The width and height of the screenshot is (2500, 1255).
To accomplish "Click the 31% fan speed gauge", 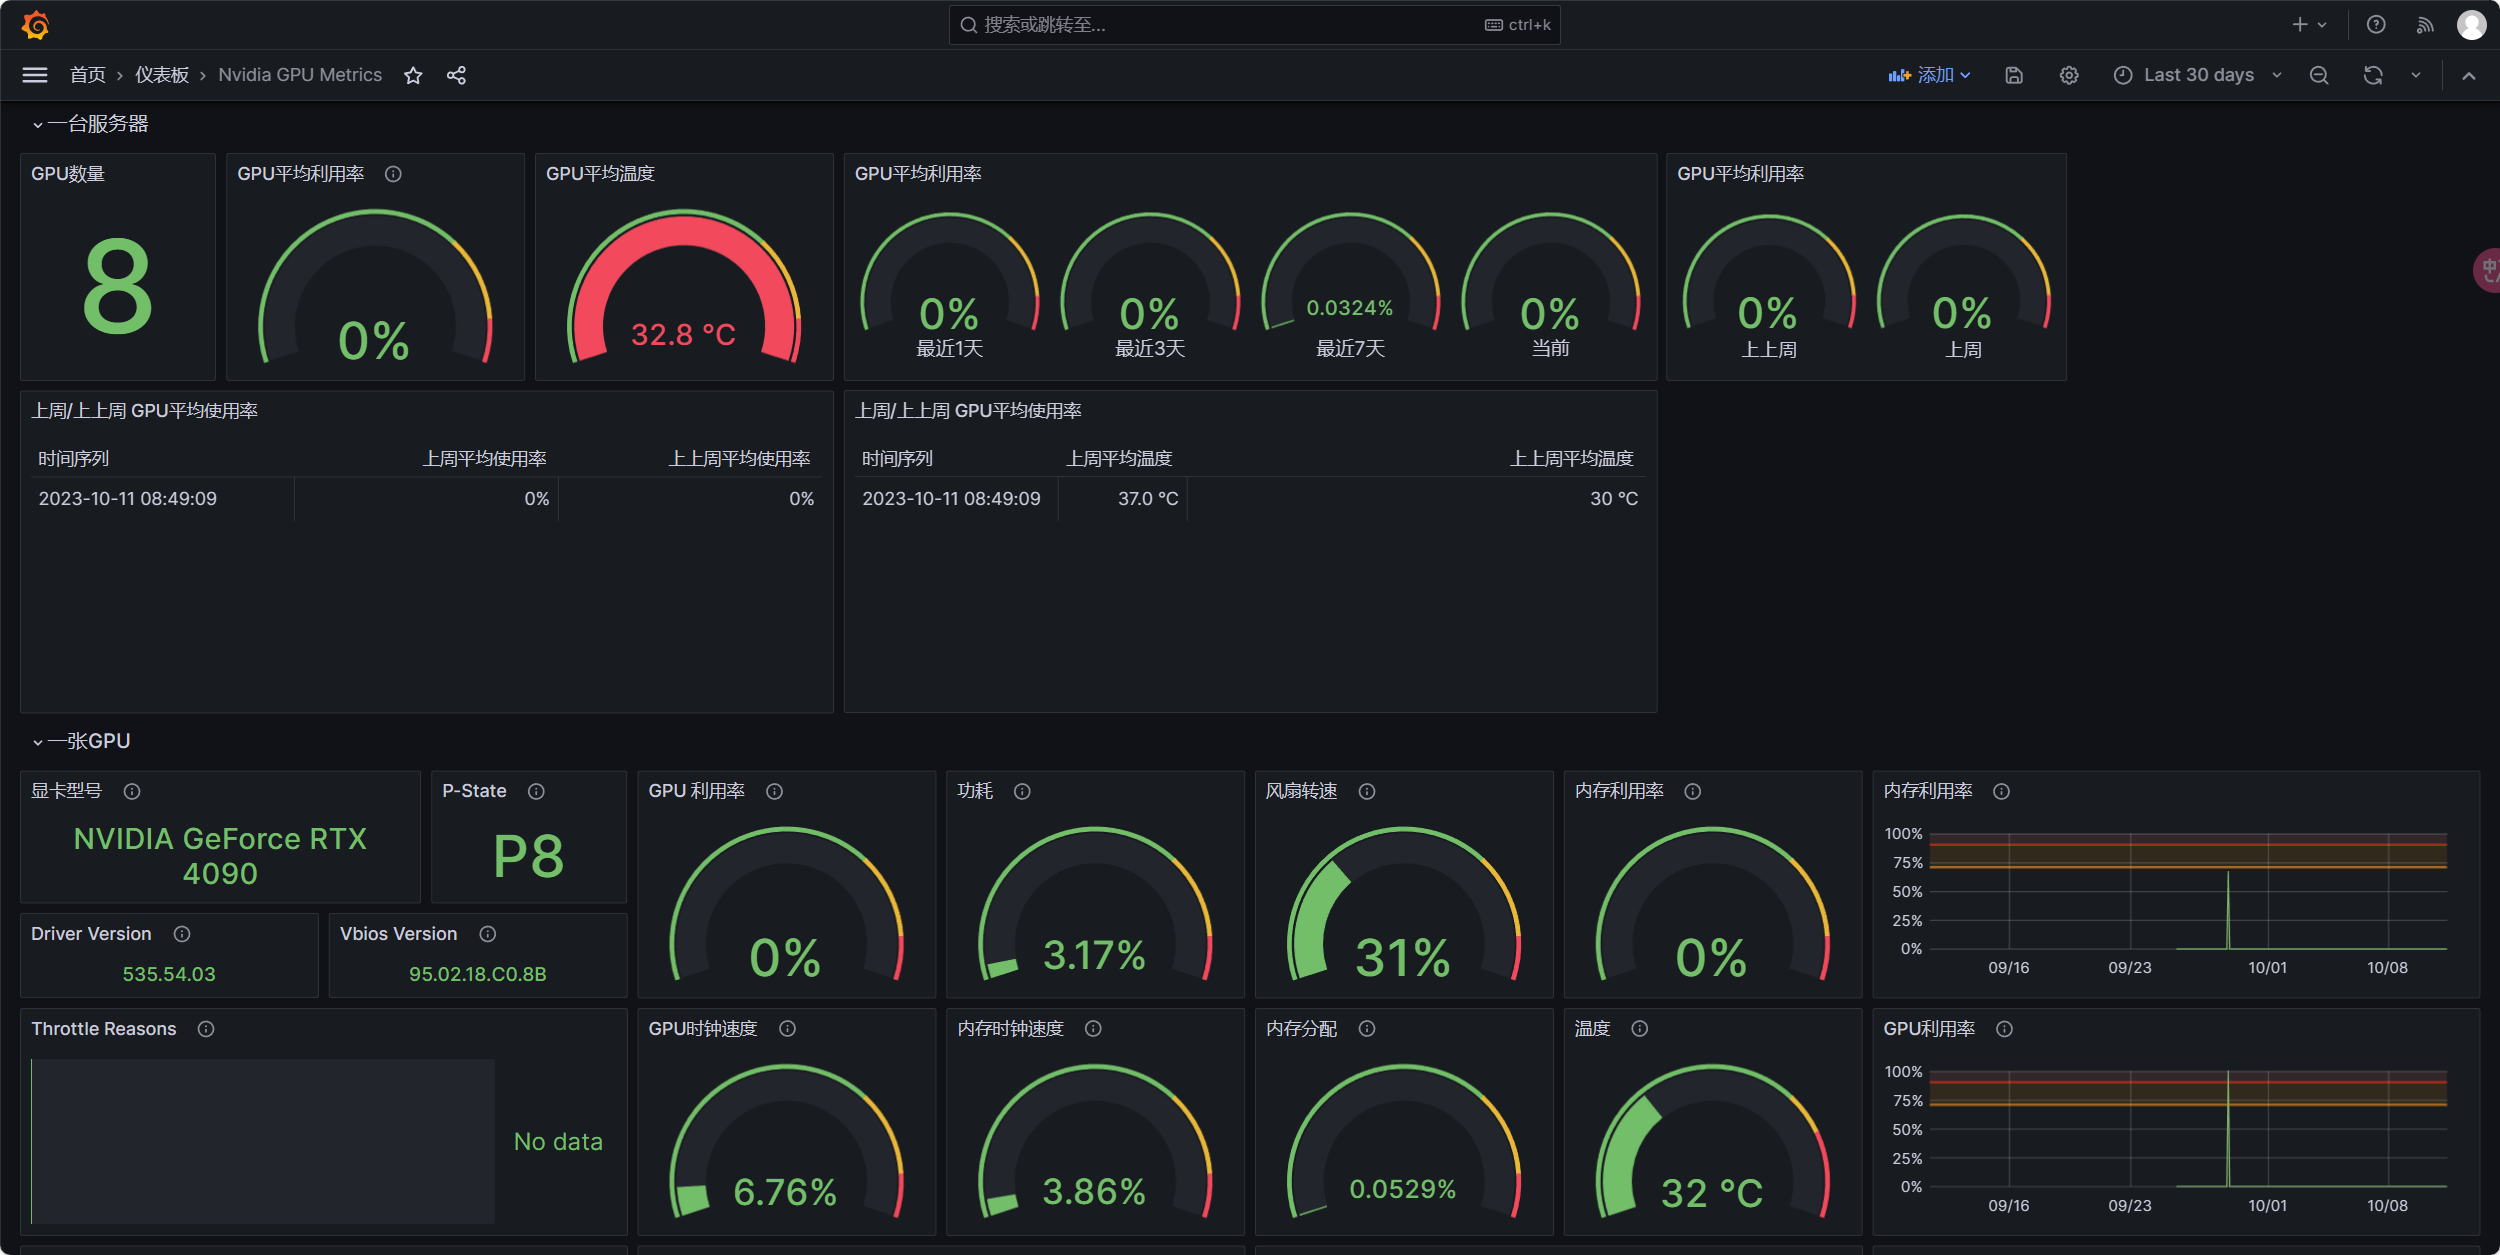I will tap(1404, 904).
